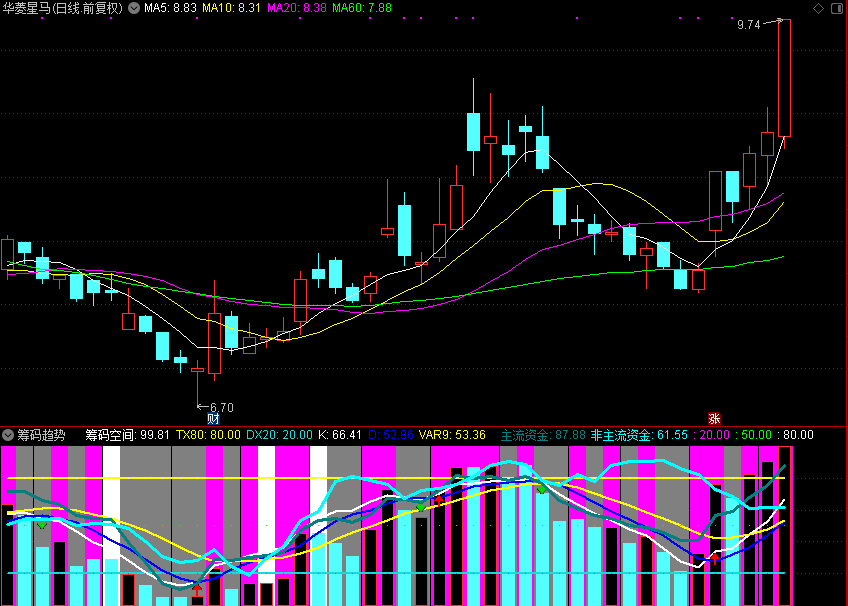Click the 筹码趋势 indicator name
Viewport: 848px width, 606px height.
tap(41, 435)
